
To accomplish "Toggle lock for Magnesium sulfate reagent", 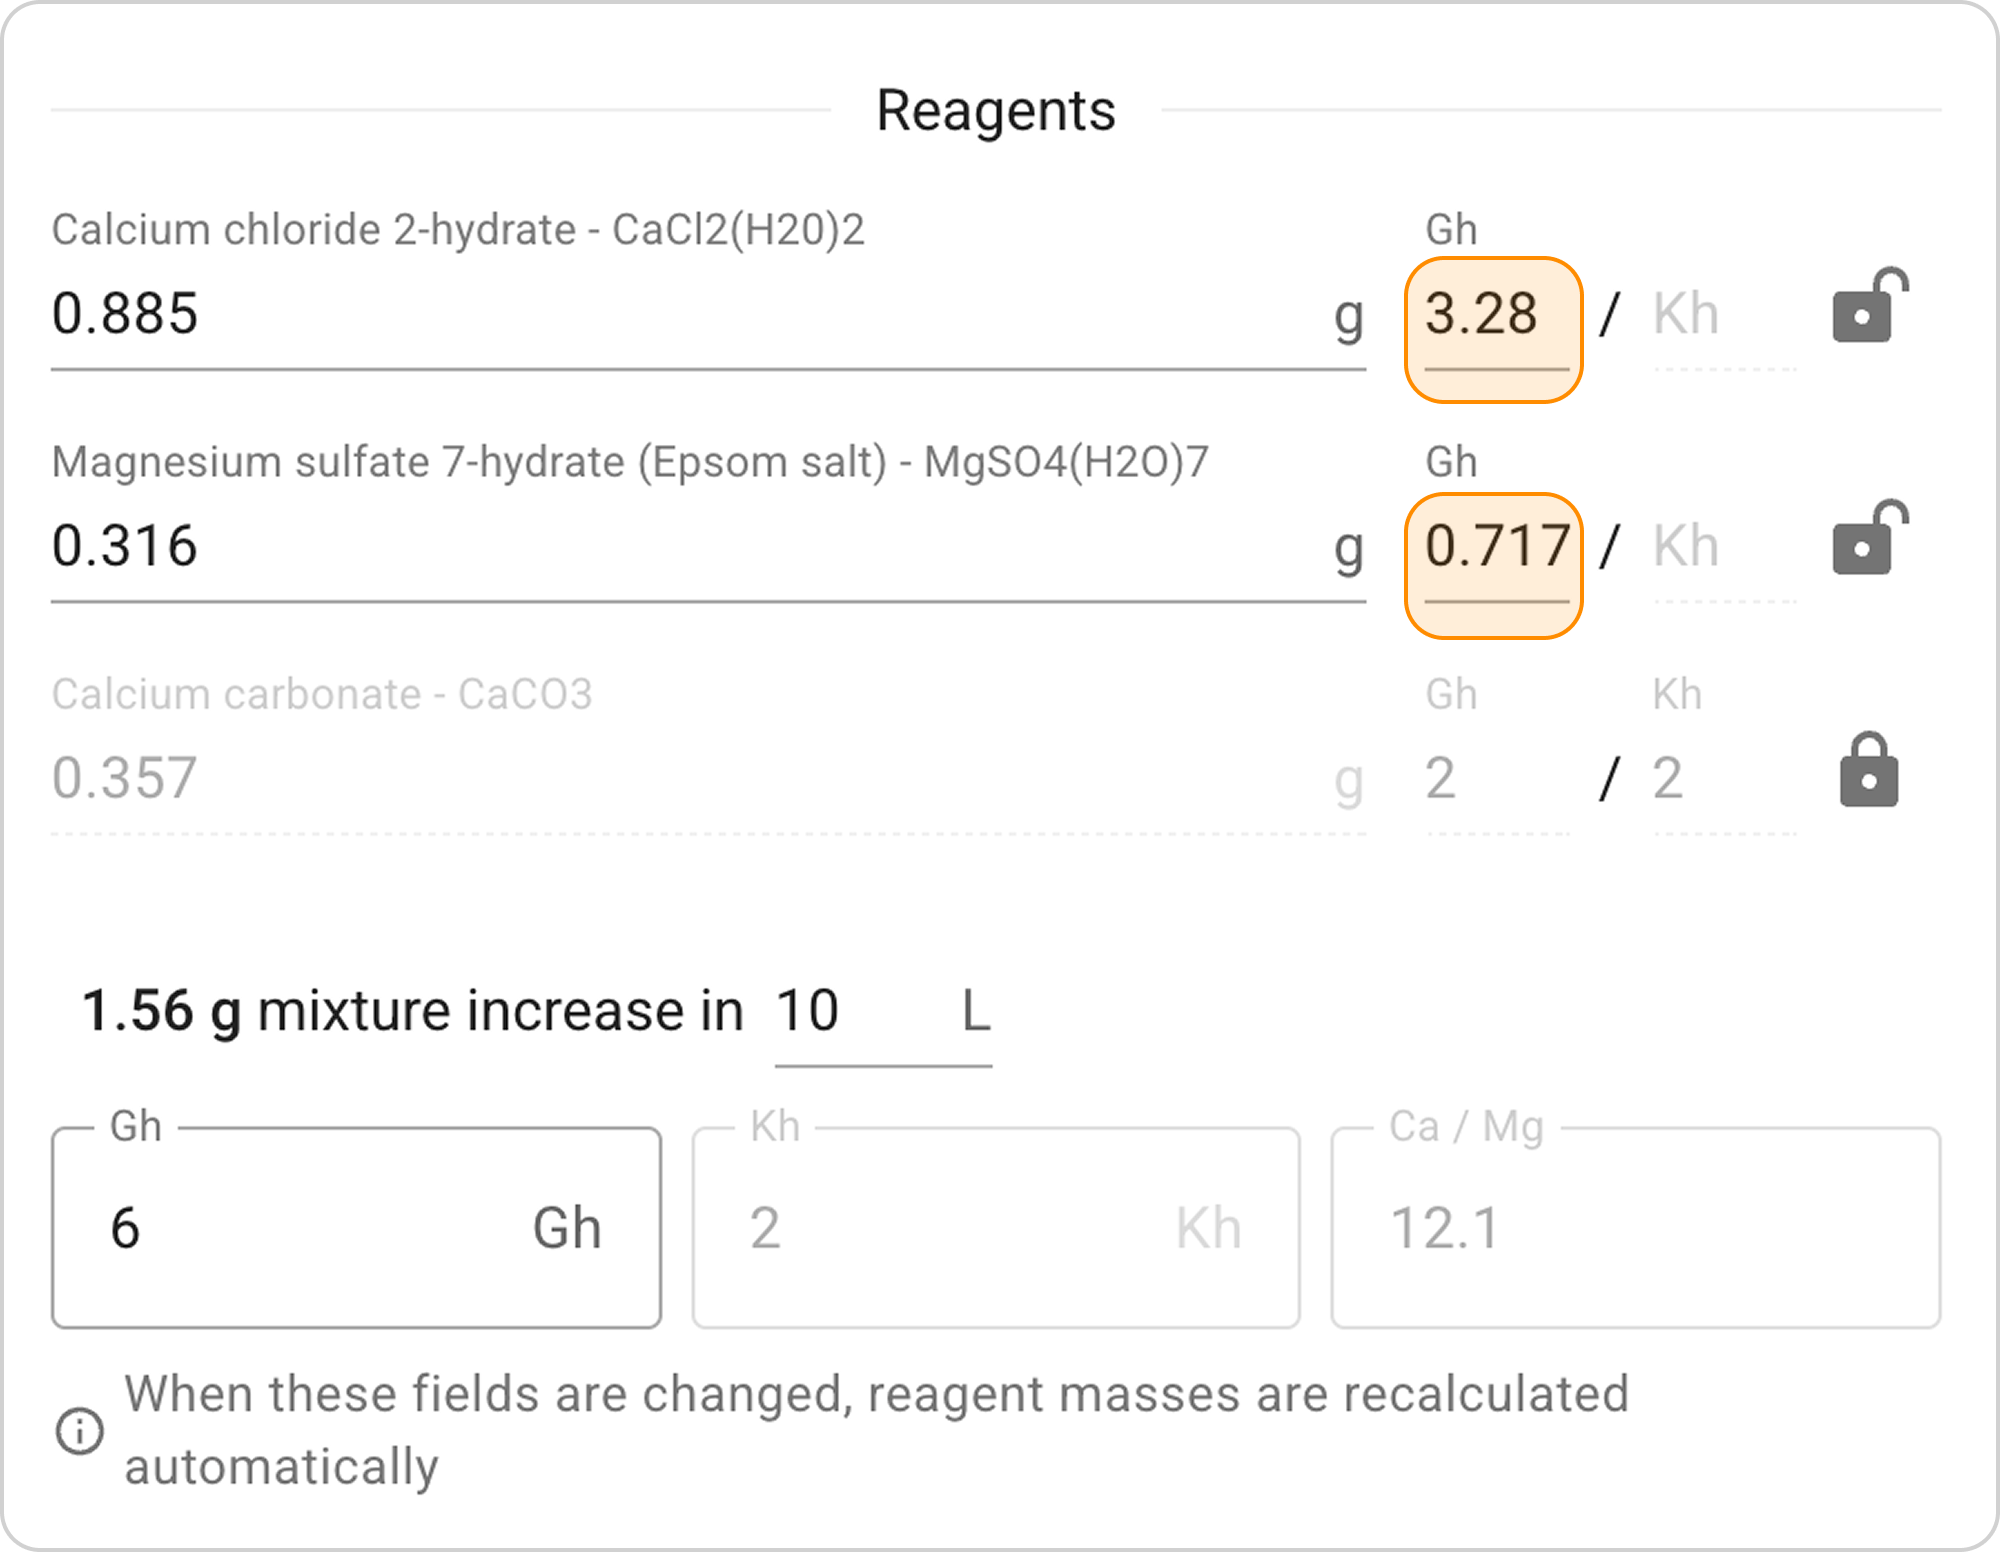I will 1868,540.
